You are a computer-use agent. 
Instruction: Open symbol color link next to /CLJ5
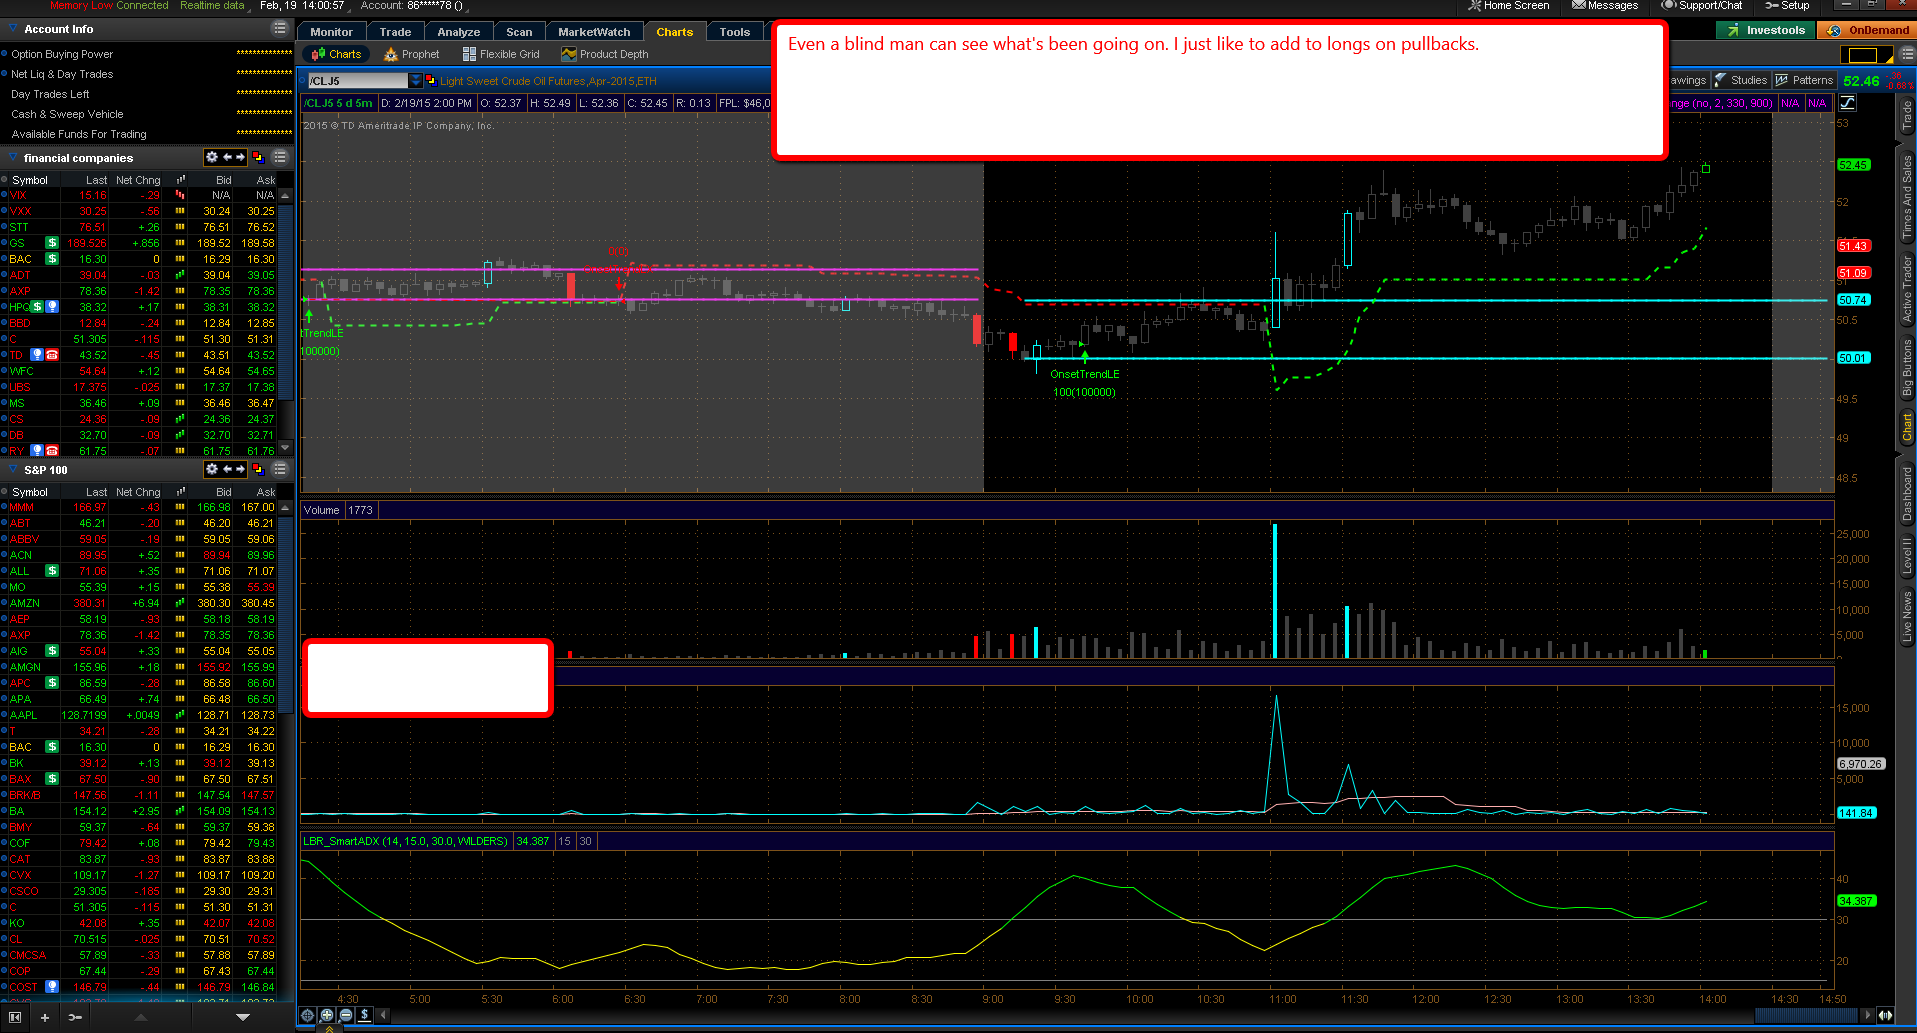[x=431, y=80]
